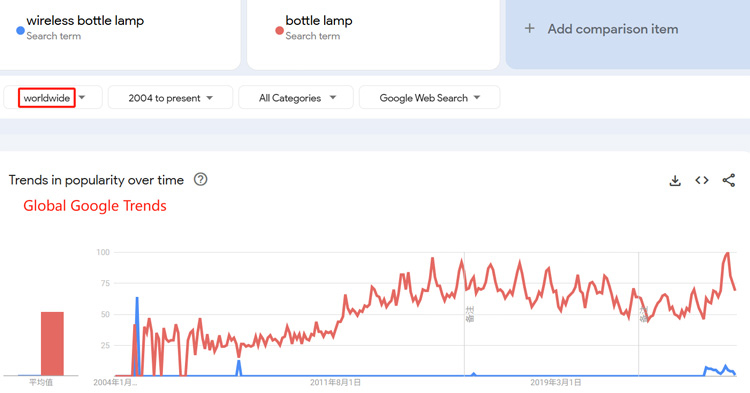
Task: Click the 100 y-axis value
Action: [x=103, y=252]
